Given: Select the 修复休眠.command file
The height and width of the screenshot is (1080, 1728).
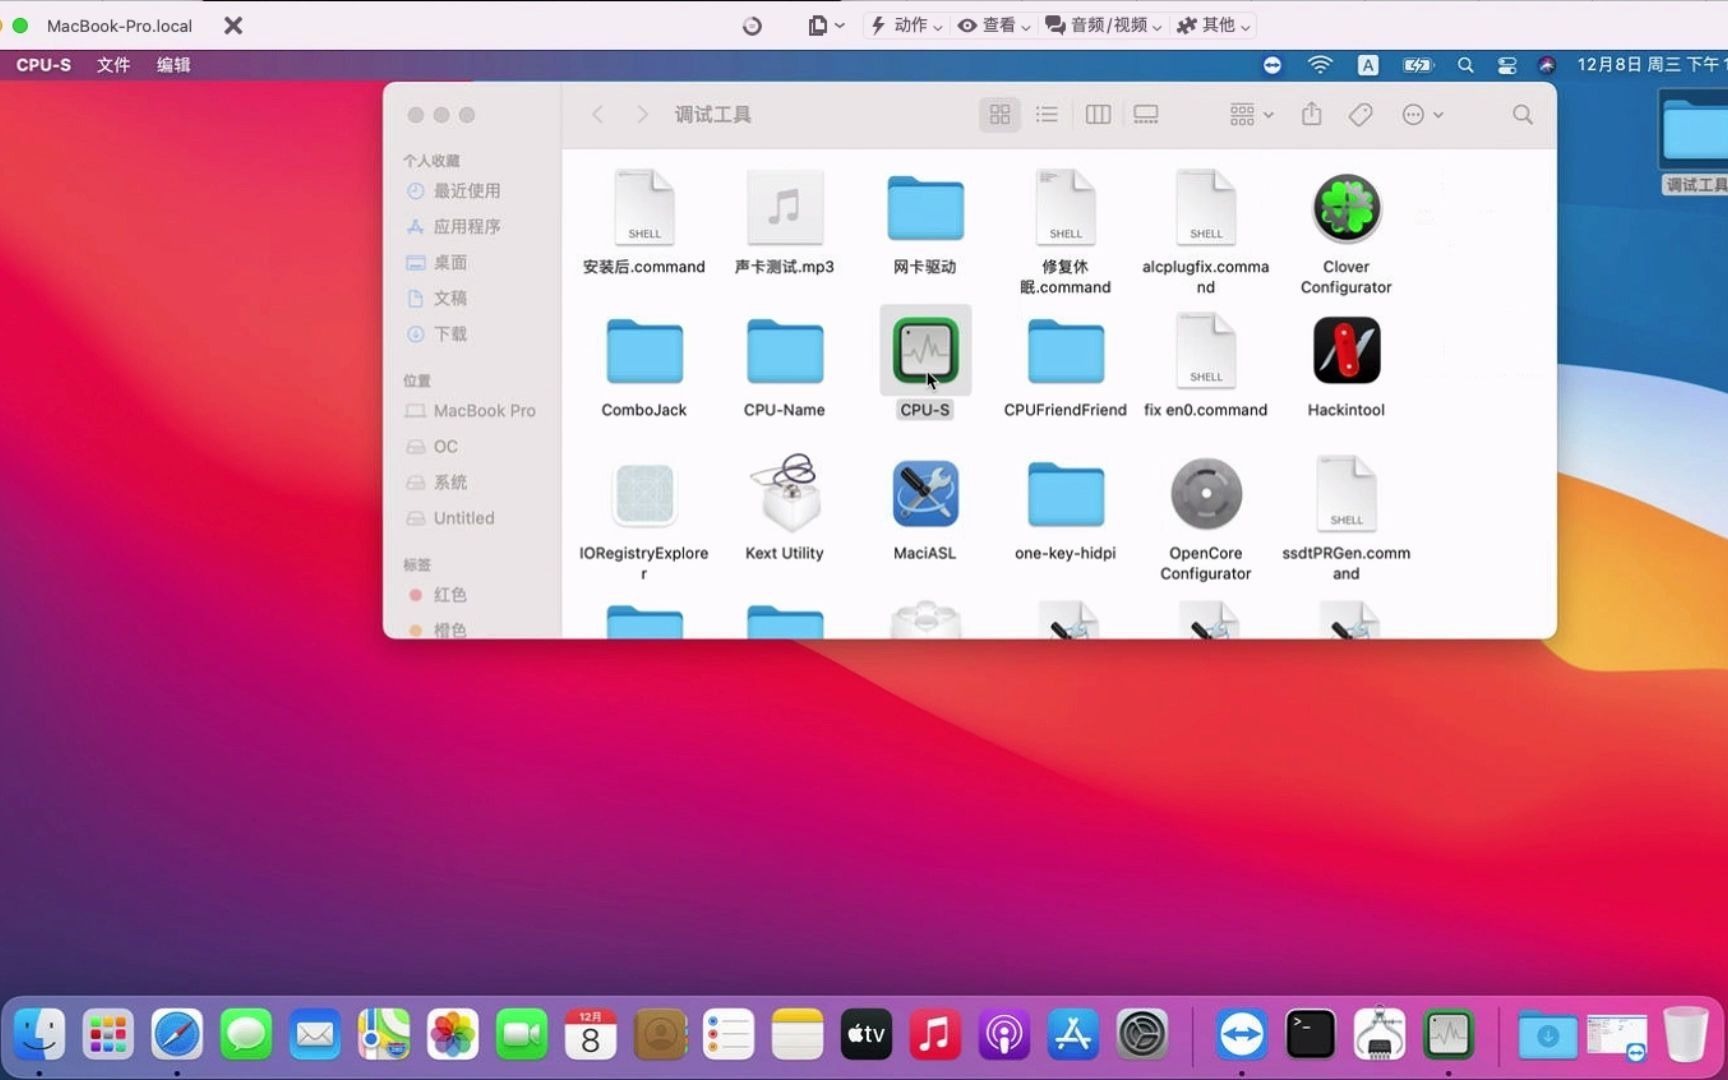Looking at the screenshot, I should point(1065,208).
